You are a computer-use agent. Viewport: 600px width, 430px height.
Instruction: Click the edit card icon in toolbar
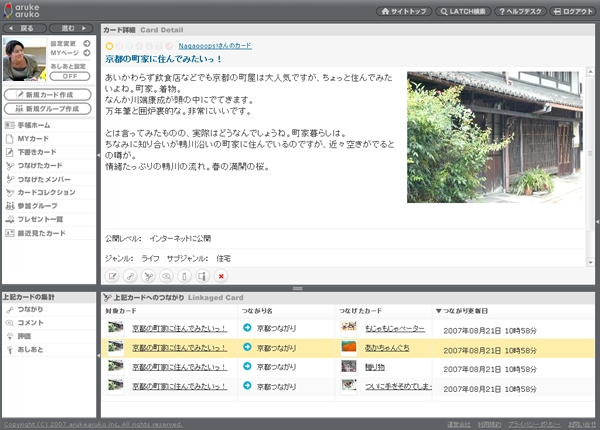112,276
